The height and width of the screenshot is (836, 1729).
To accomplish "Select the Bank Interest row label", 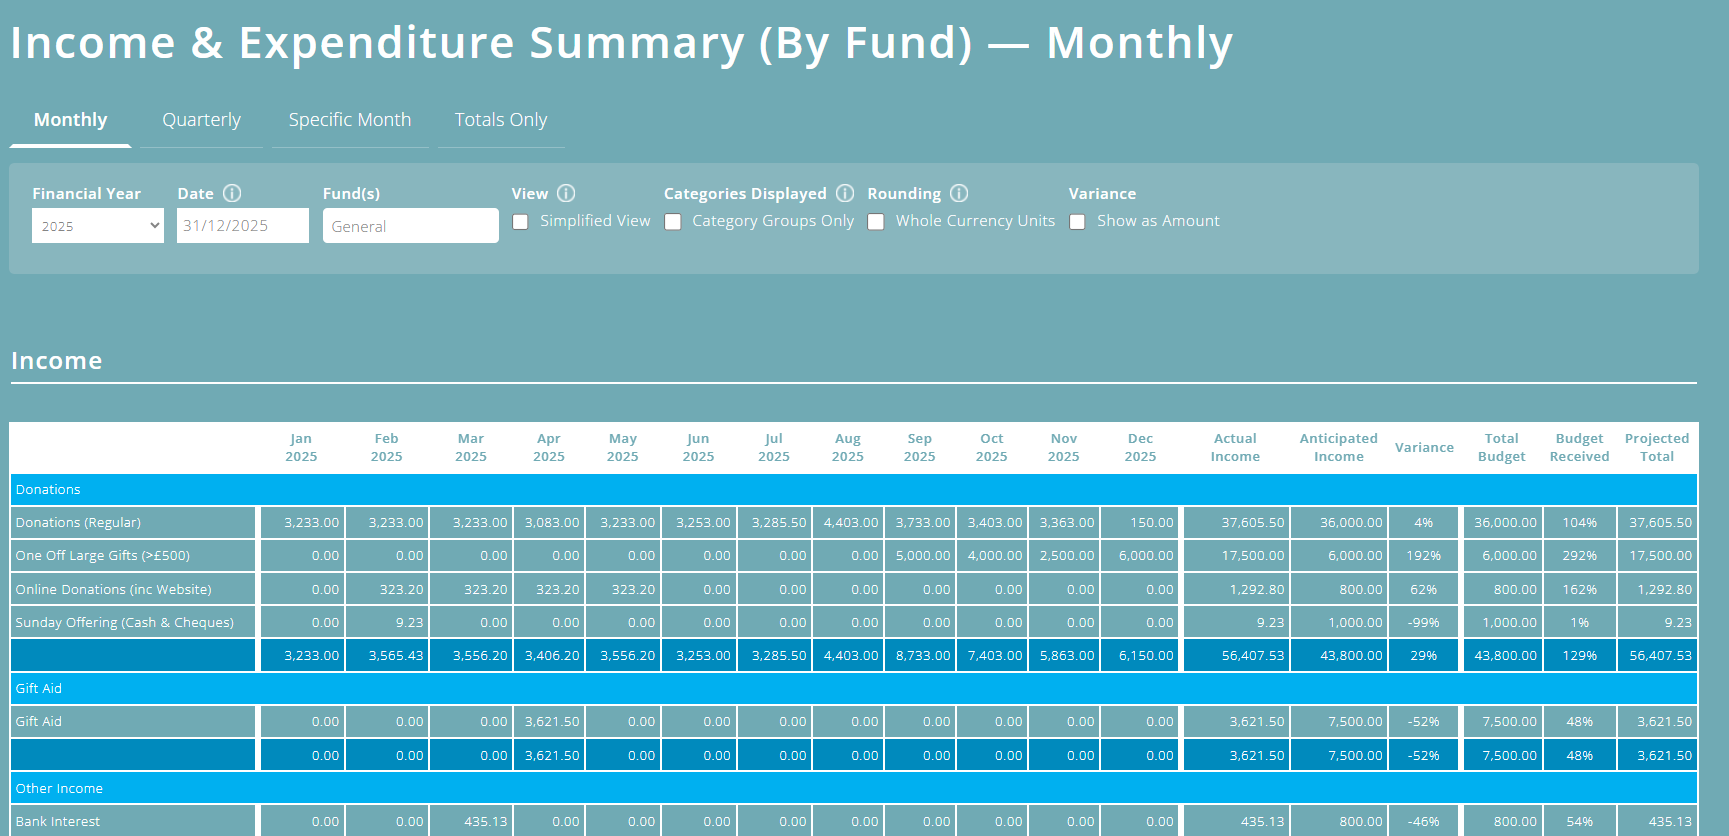I will (57, 822).
